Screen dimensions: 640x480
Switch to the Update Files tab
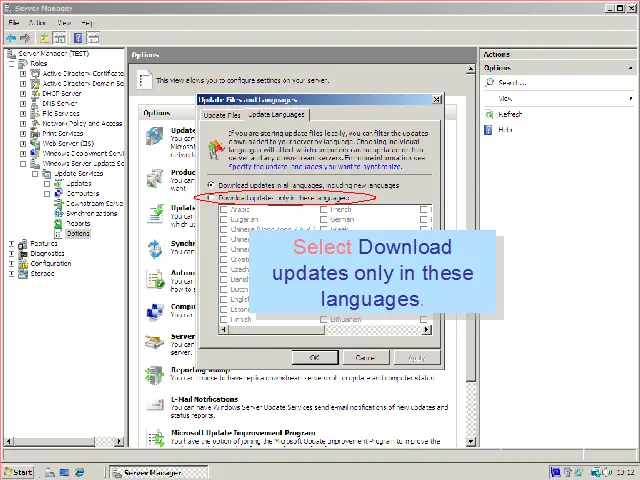(222, 115)
